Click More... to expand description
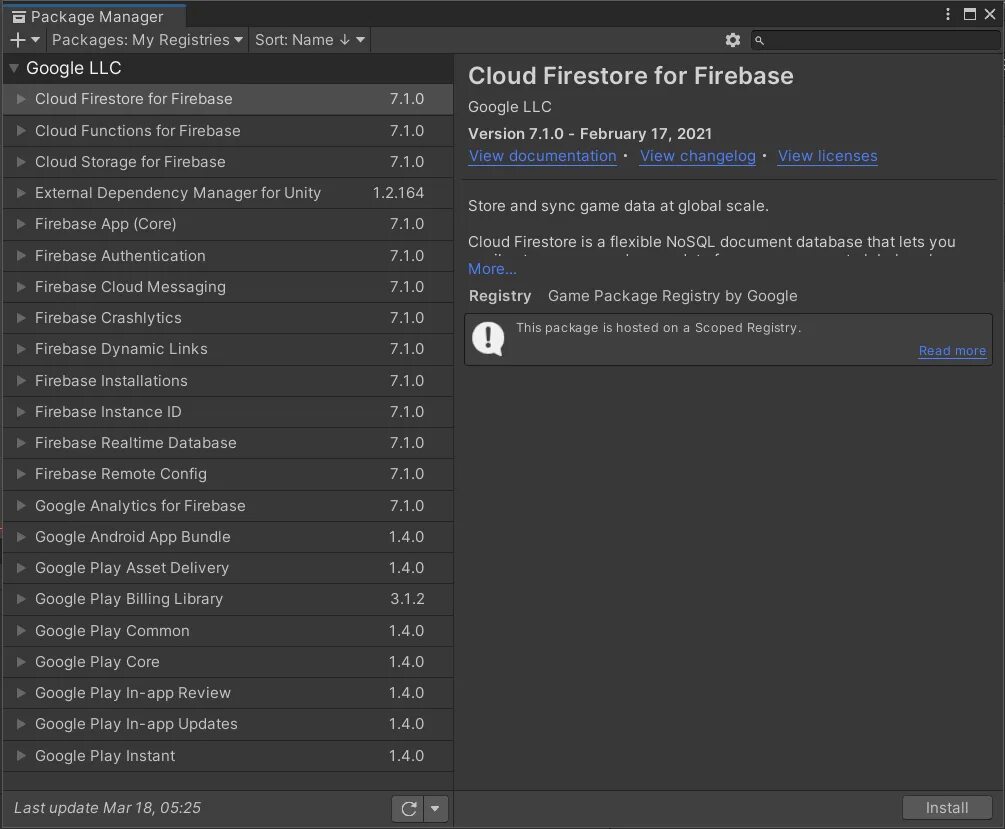Screen dimensions: 1005x829 [492, 269]
